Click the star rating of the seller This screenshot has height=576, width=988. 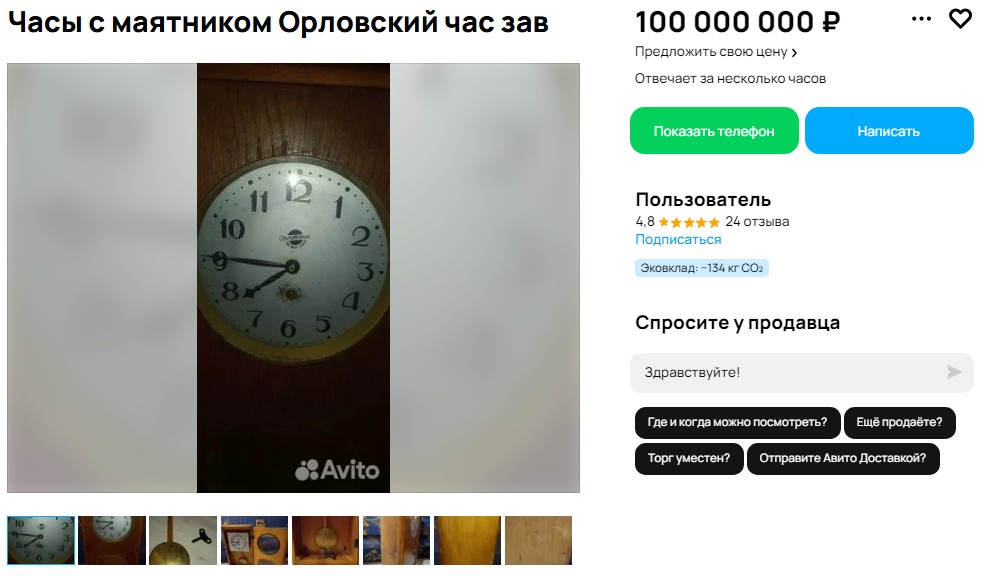click(689, 222)
